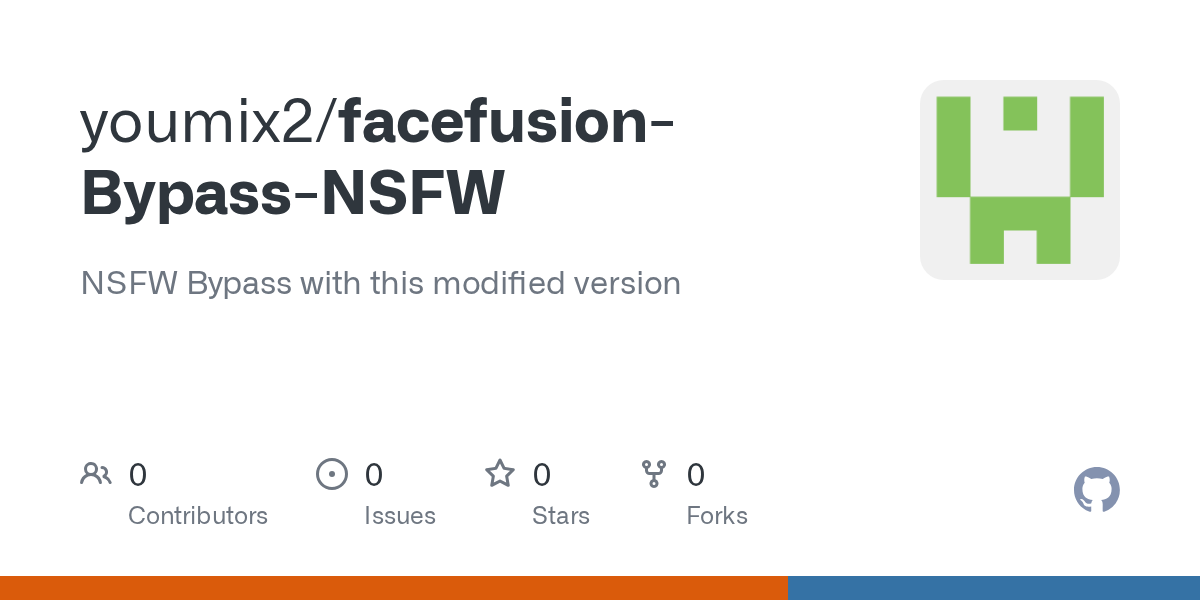This screenshot has width=1200, height=600.
Task: Click the Issues circle-dot icon
Action: [x=332, y=474]
